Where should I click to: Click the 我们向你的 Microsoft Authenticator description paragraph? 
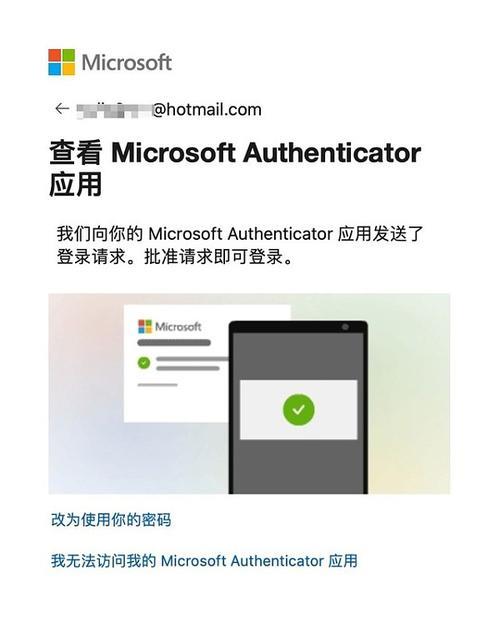(x=240, y=245)
